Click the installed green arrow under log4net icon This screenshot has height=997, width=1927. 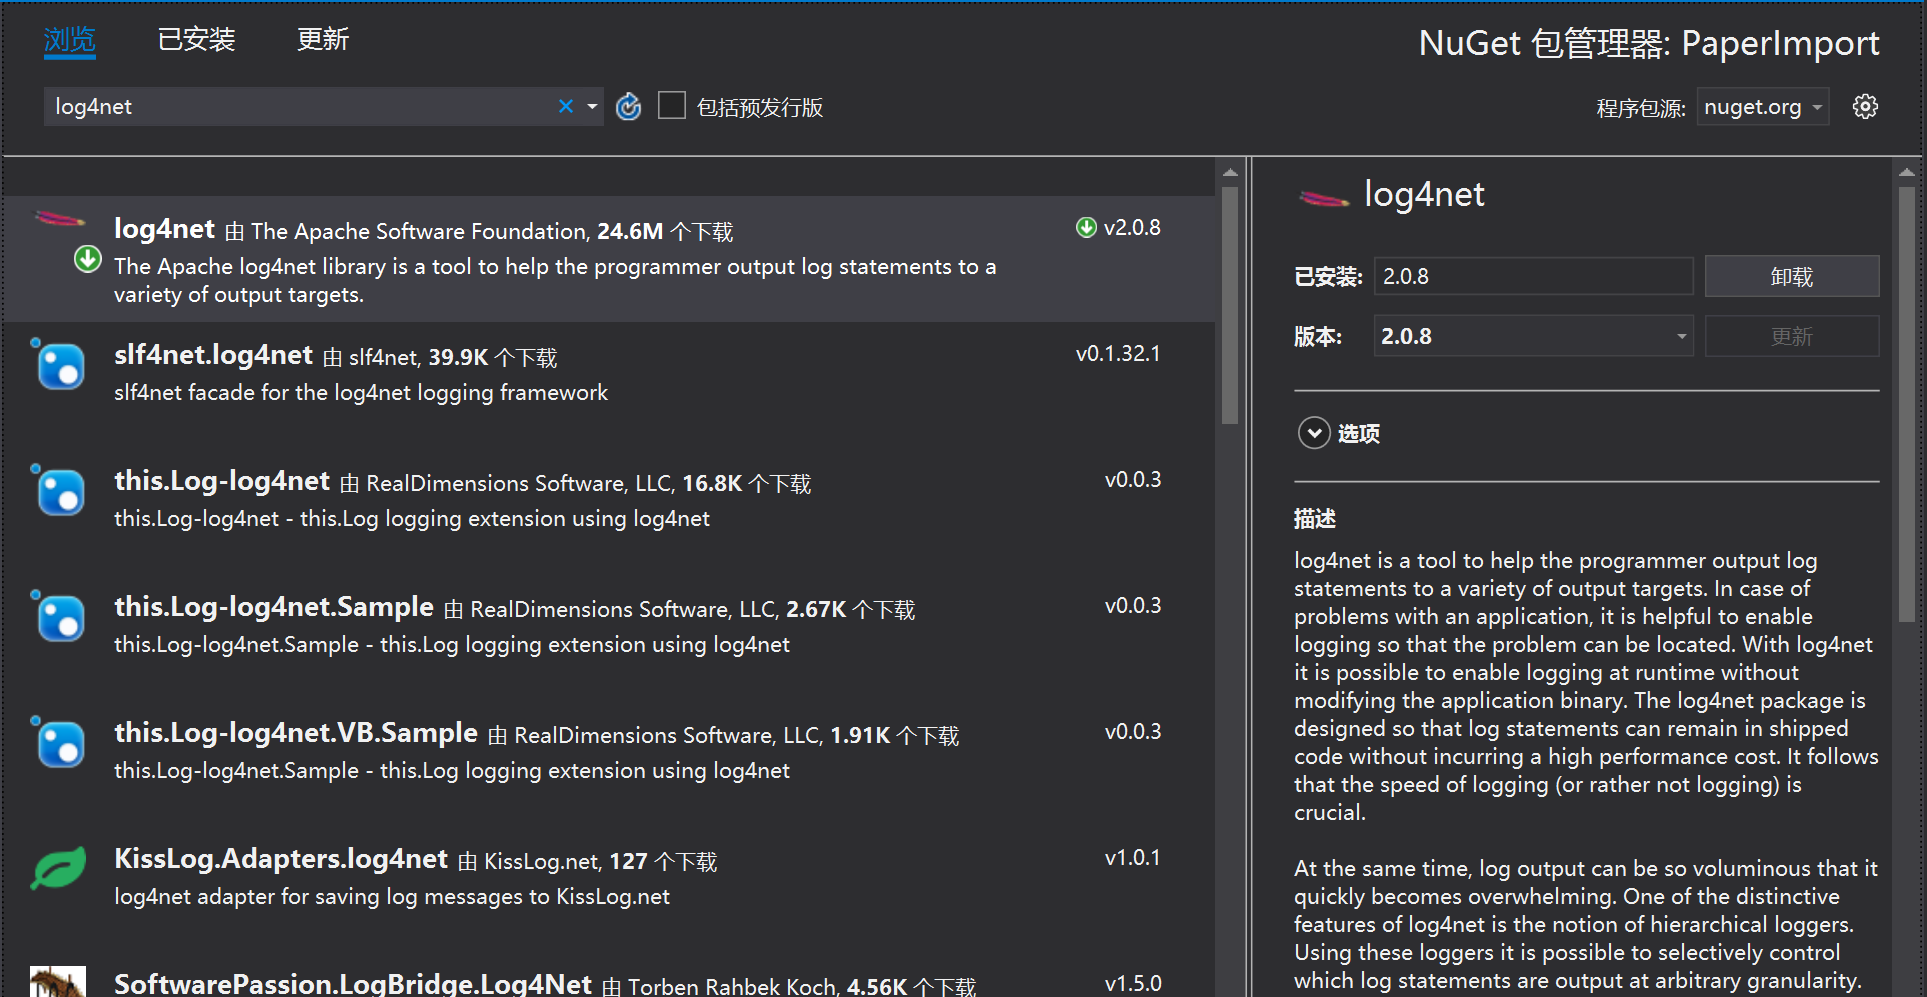[88, 259]
